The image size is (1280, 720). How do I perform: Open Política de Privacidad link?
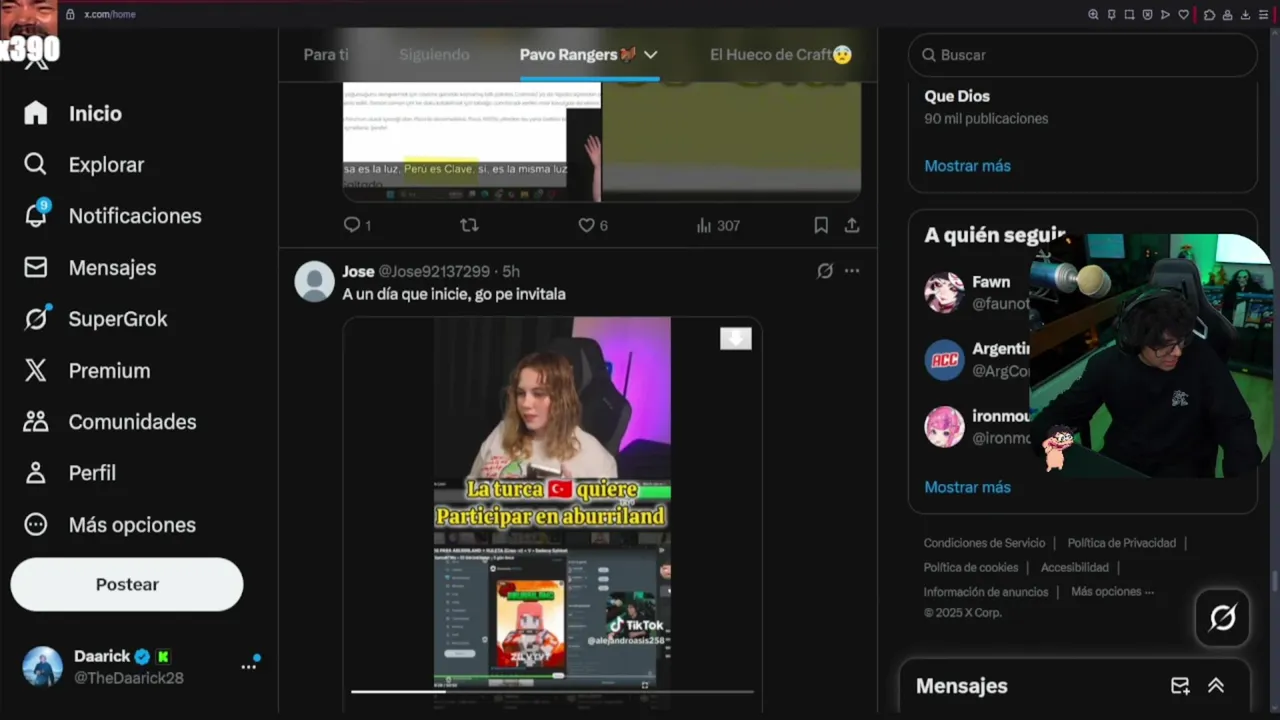[x=1121, y=543]
